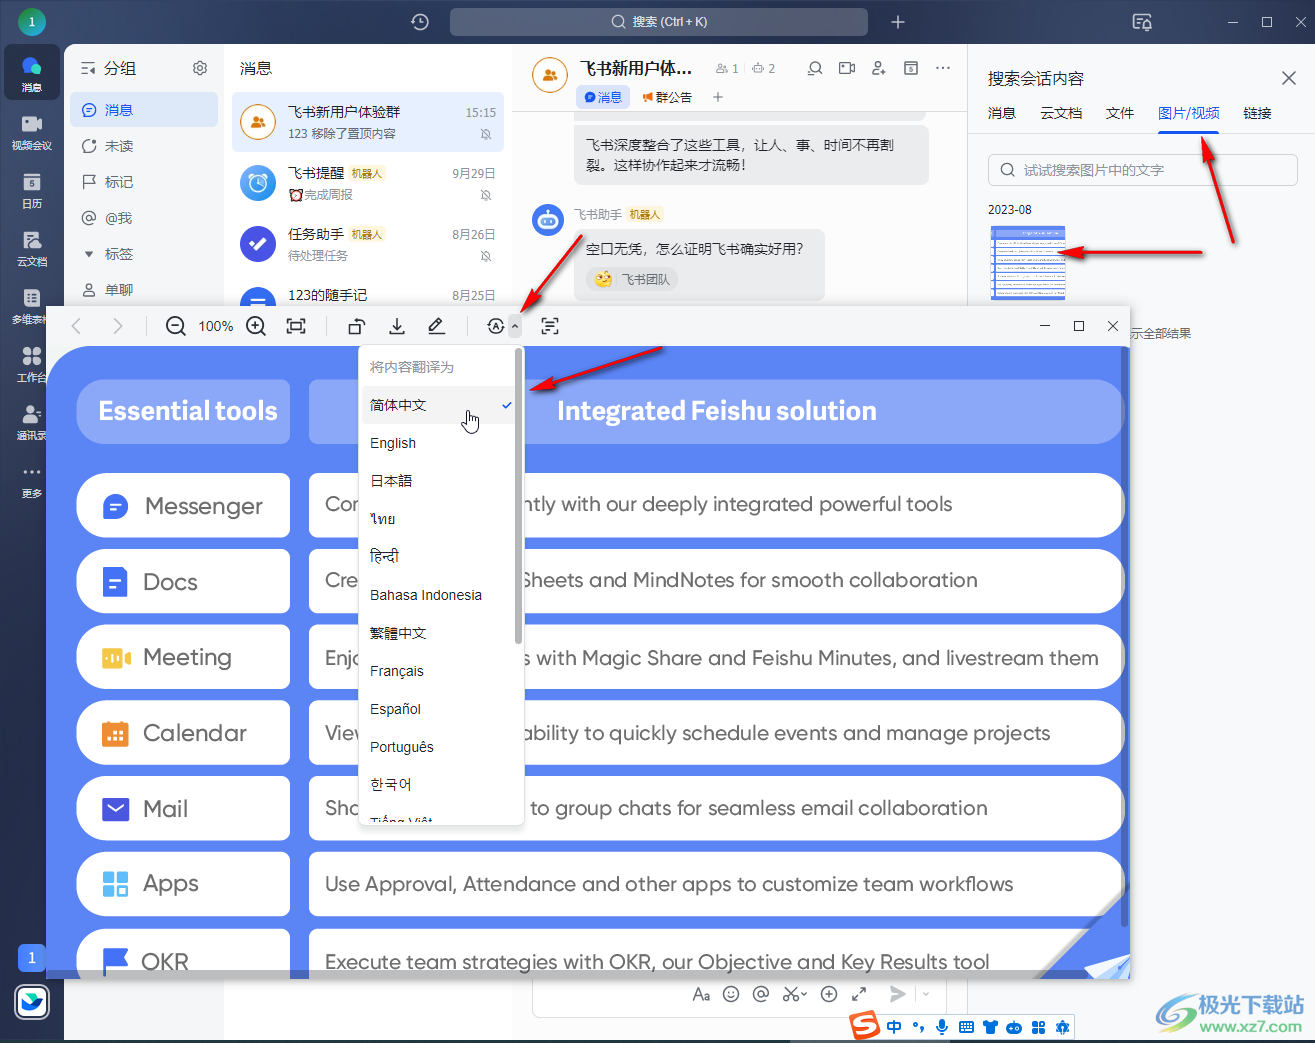Open chat more options ellipsis

tap(943, 68)
